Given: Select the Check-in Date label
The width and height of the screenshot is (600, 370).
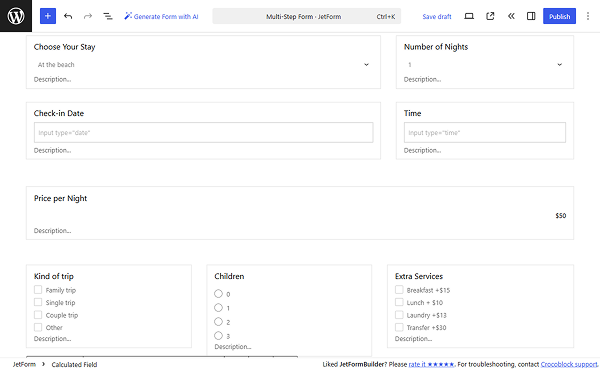Looking at the screenshot, I should 59,113.
